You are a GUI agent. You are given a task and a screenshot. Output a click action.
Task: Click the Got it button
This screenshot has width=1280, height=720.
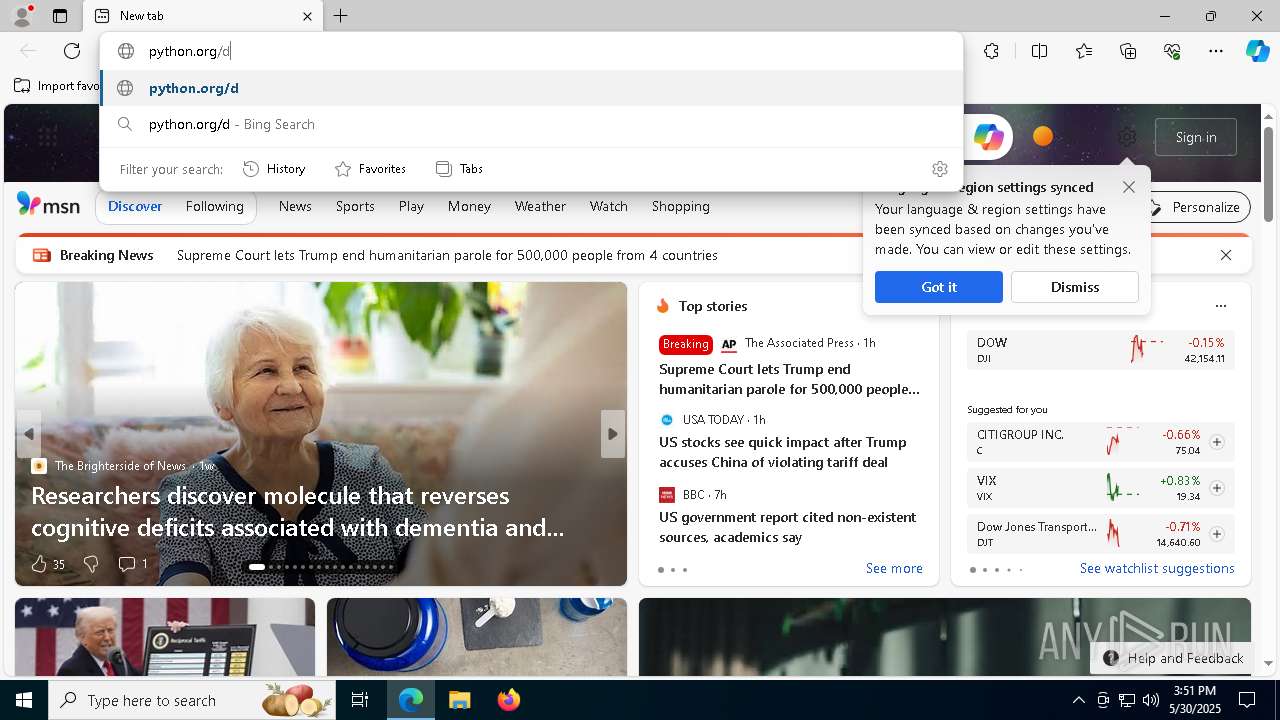coord(938,287)
